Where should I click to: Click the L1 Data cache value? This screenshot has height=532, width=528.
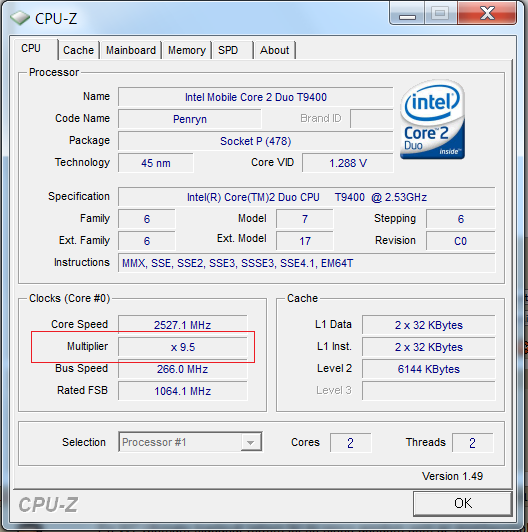pyautogui.click(x=429, y=325)
